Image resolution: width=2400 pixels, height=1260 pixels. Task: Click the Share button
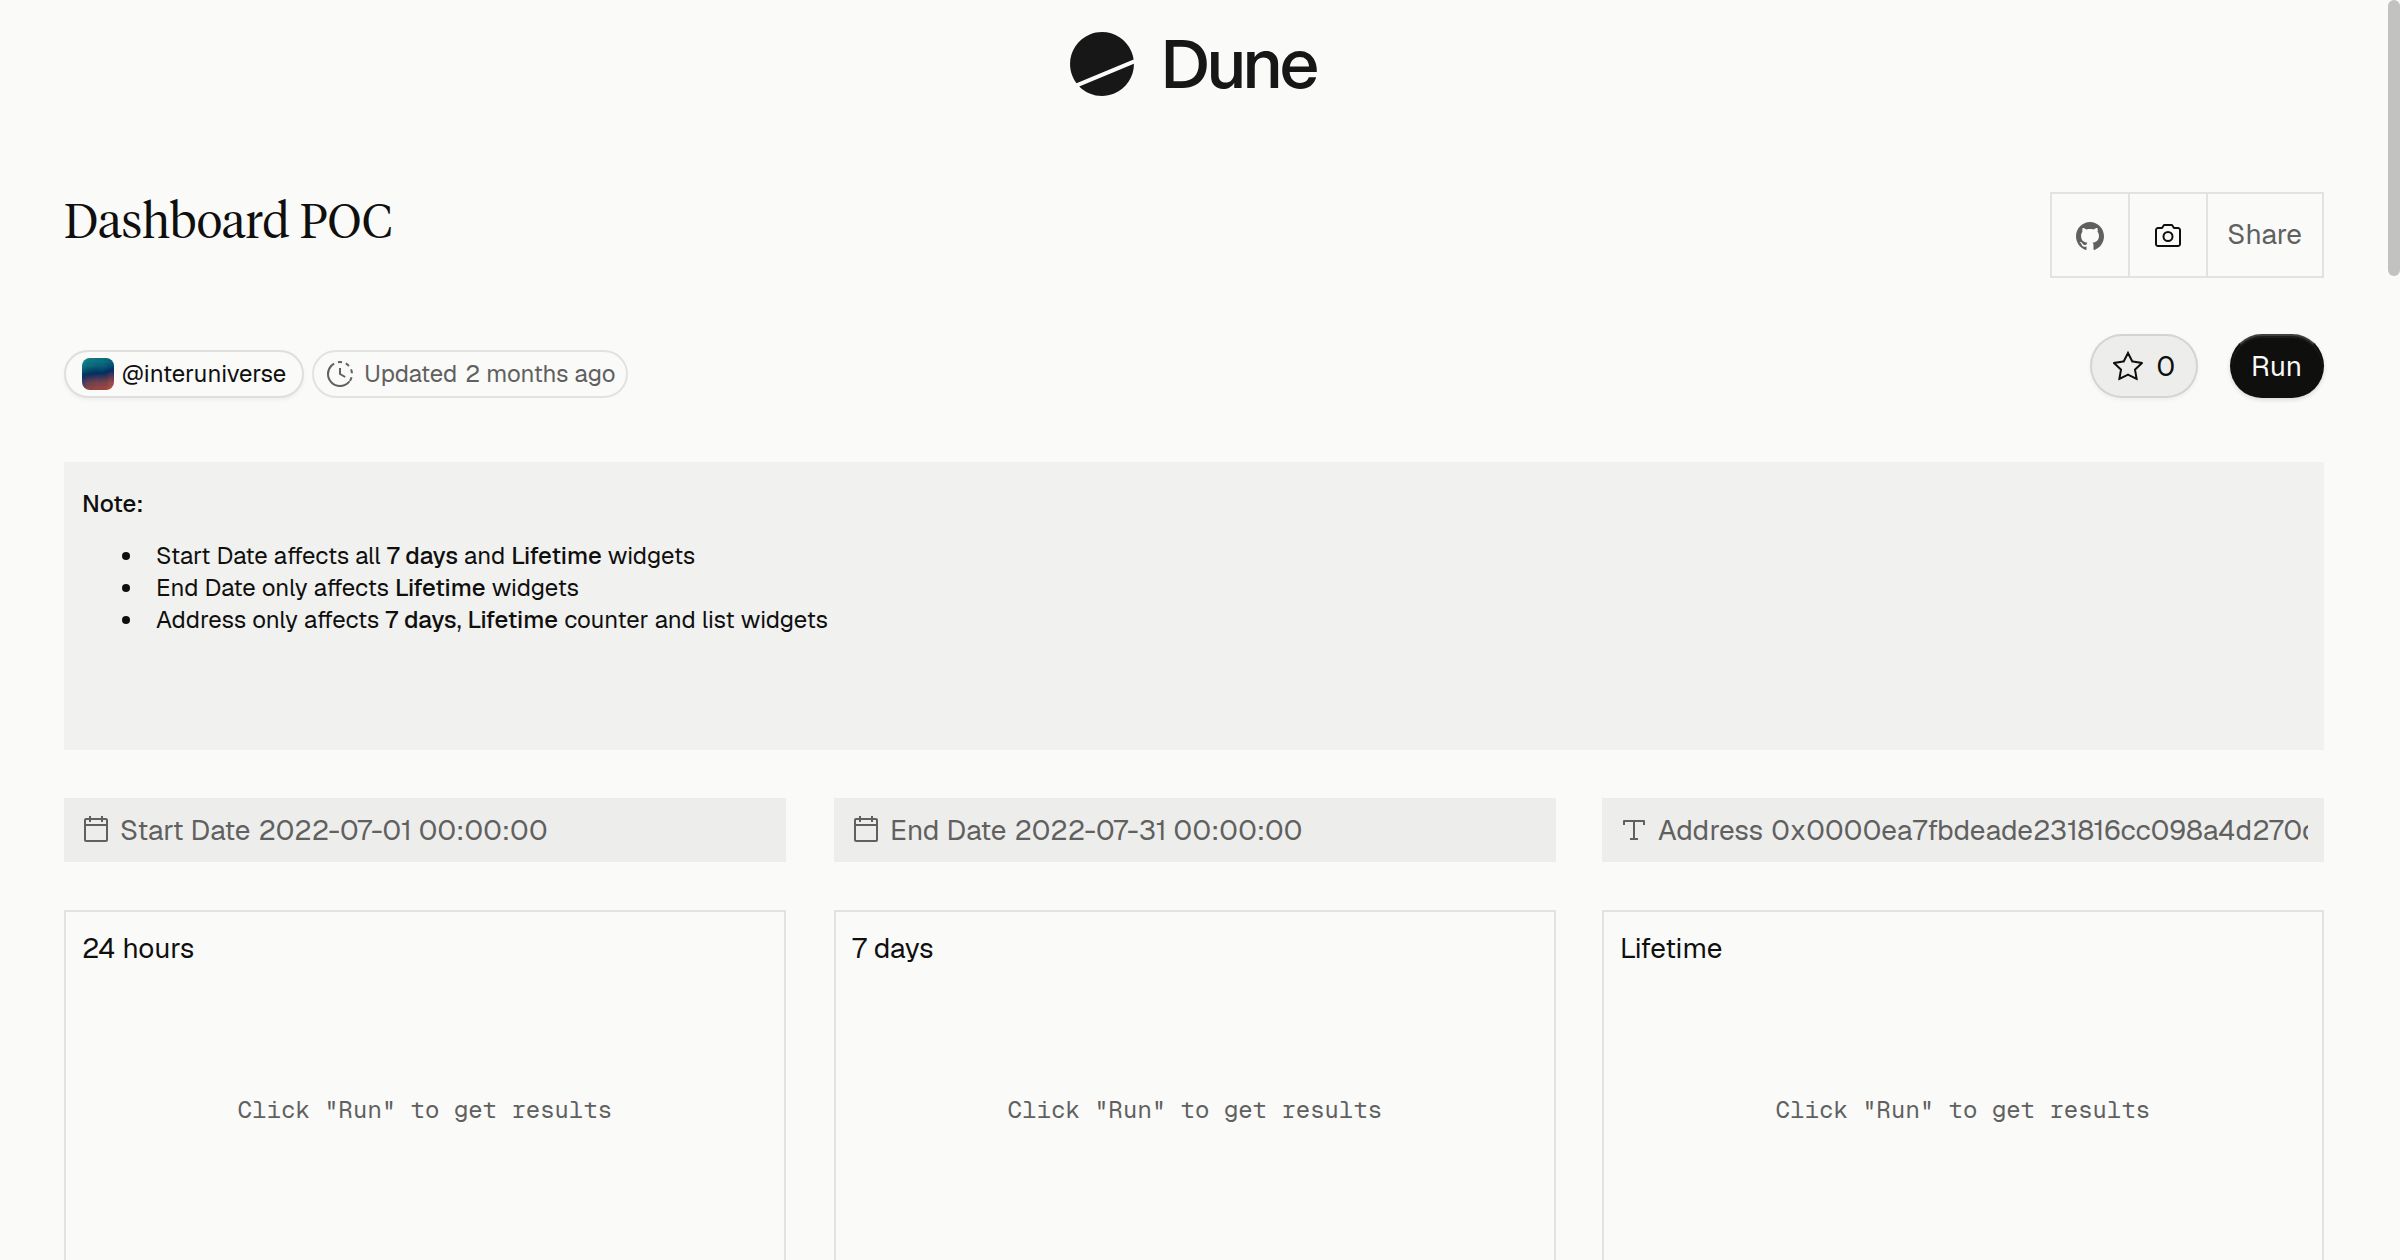coord(2264,235)
